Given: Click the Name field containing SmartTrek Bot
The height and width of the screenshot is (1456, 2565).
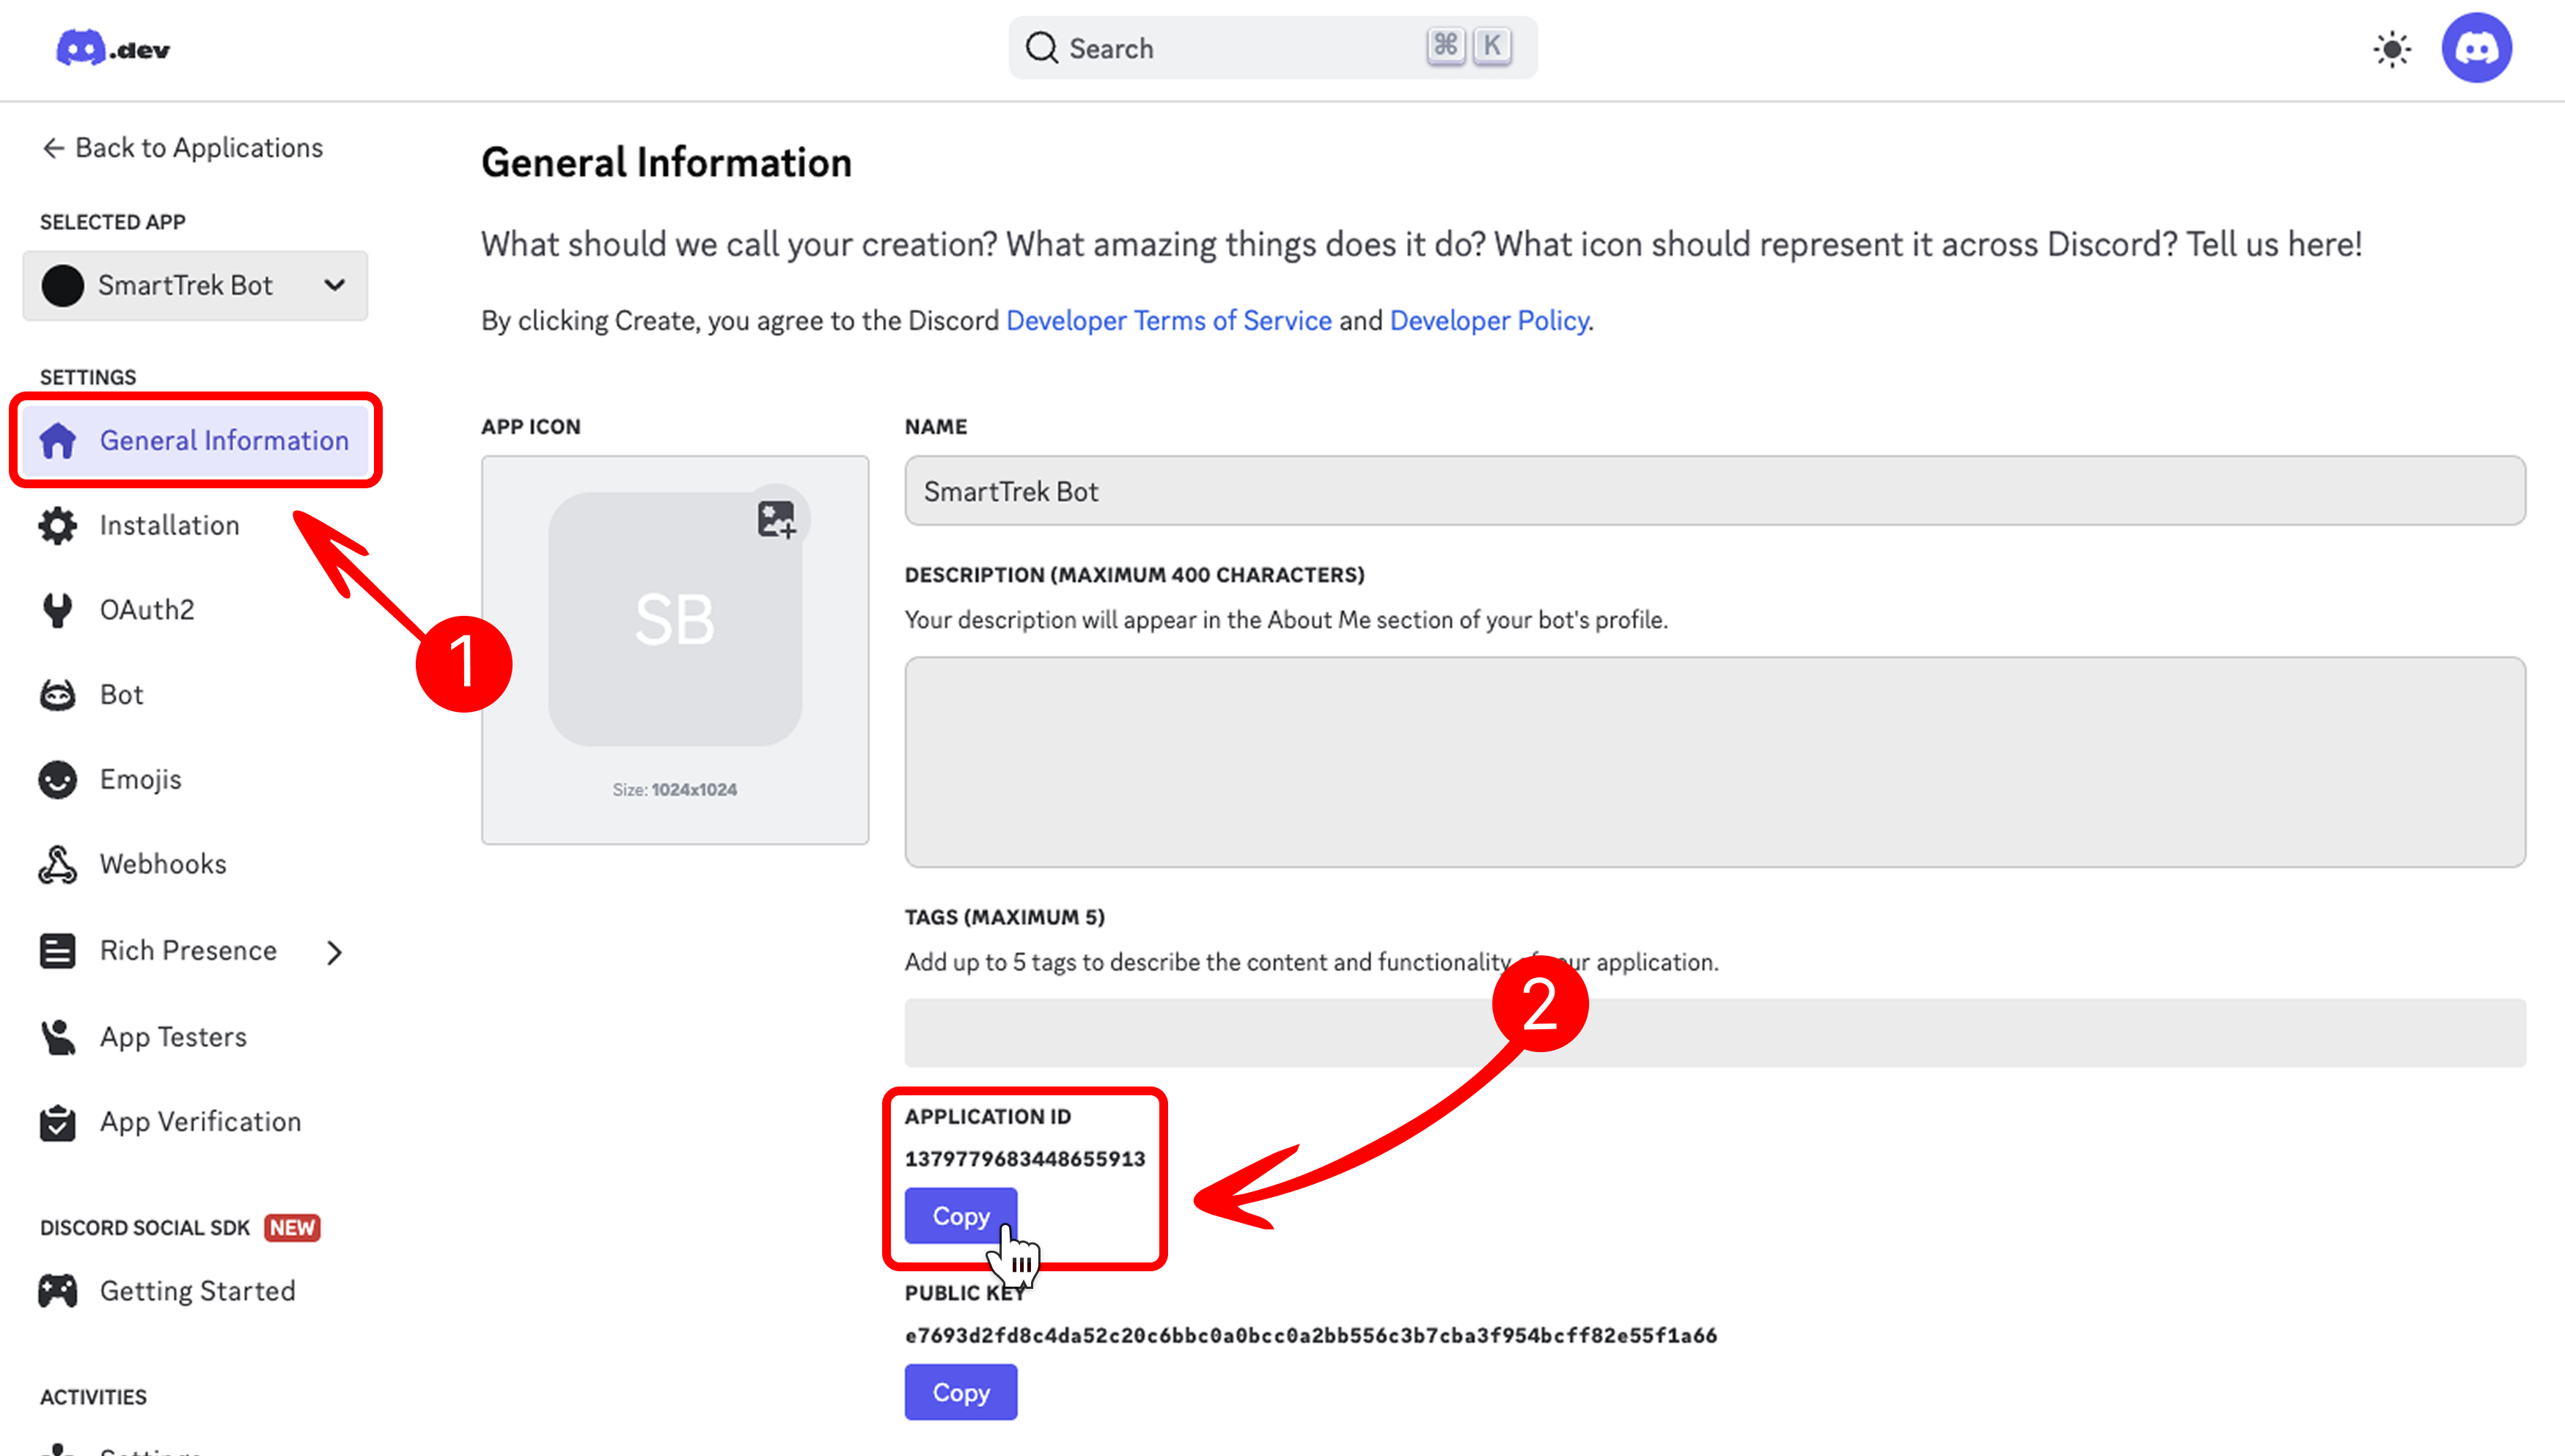Looking at the screenshot, I should pos(1715,491).
